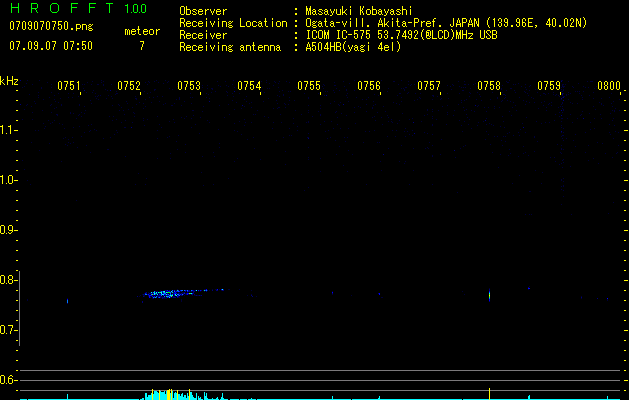Click the 0.9 frequency axis label
This screenshot has width=629, height=400.
tap(7, 230)
